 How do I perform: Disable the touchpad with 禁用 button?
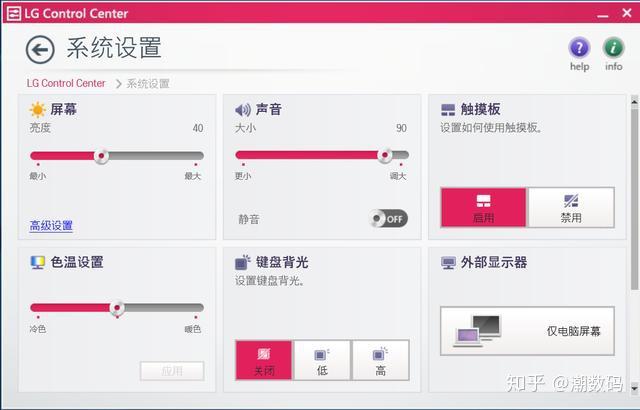point(571,208)
